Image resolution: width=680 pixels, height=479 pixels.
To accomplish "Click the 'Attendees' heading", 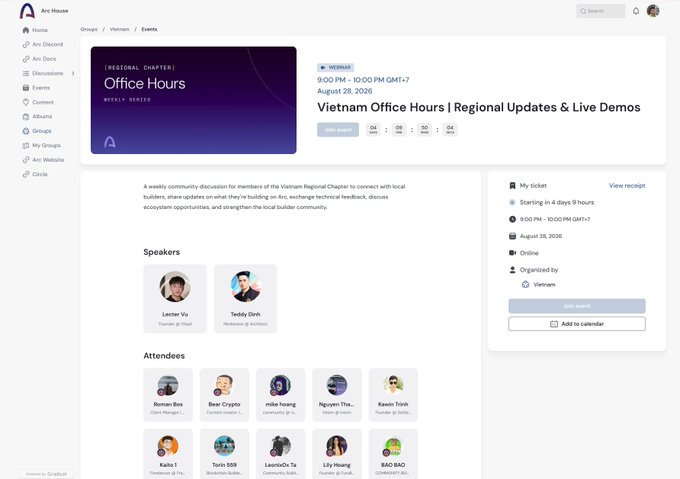I will [x=164, y=355].
